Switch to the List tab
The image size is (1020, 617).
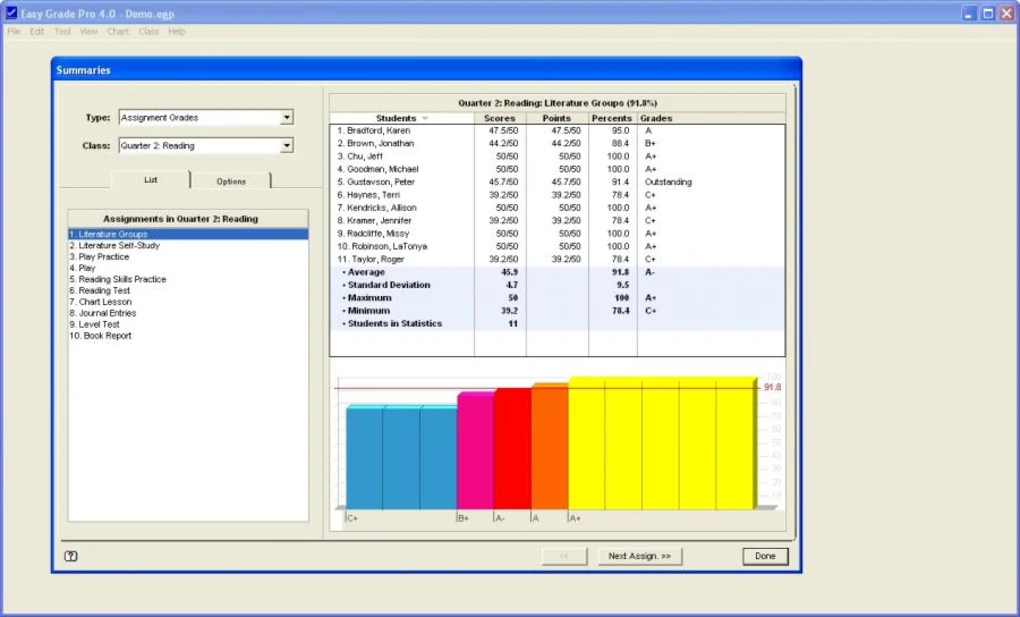pos(150,180)
